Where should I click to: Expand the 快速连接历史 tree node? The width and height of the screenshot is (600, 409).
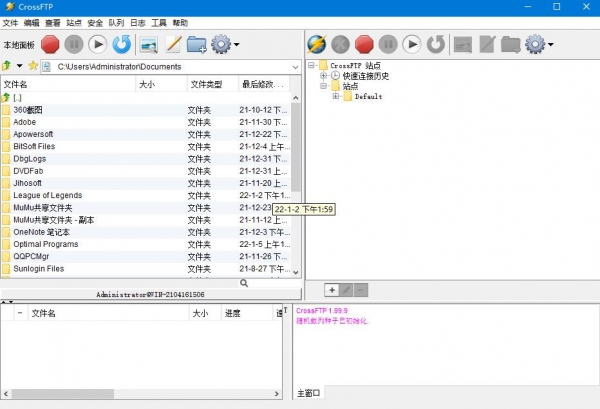coord(323,76)
